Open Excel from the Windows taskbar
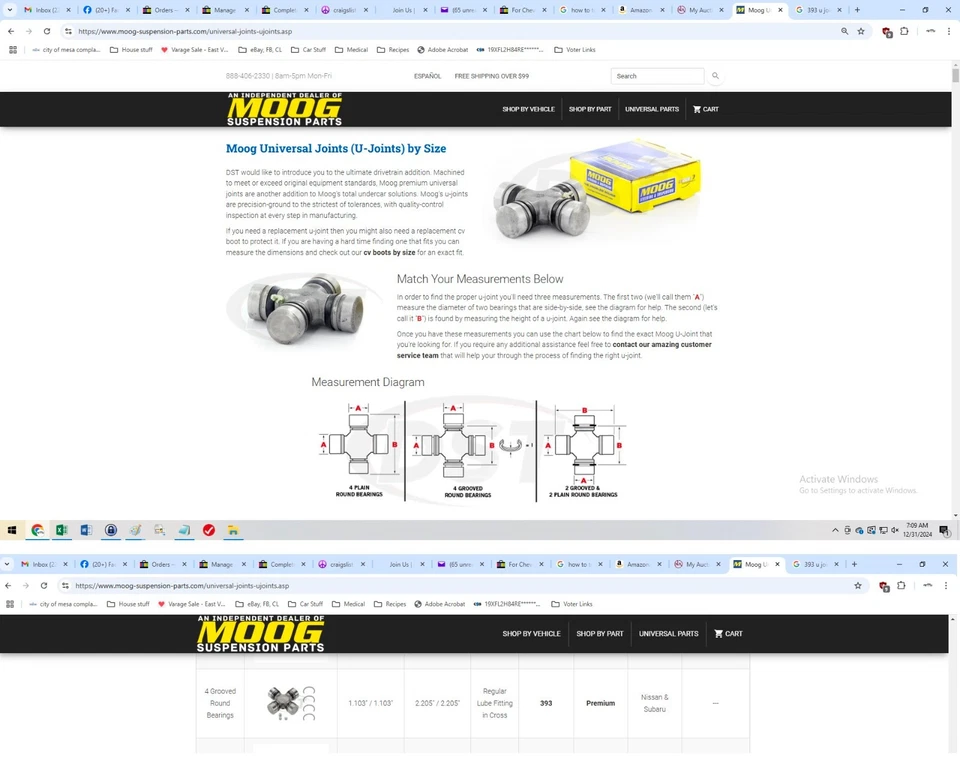Viewport: 960px width, 760px height. tap(62, 530)
